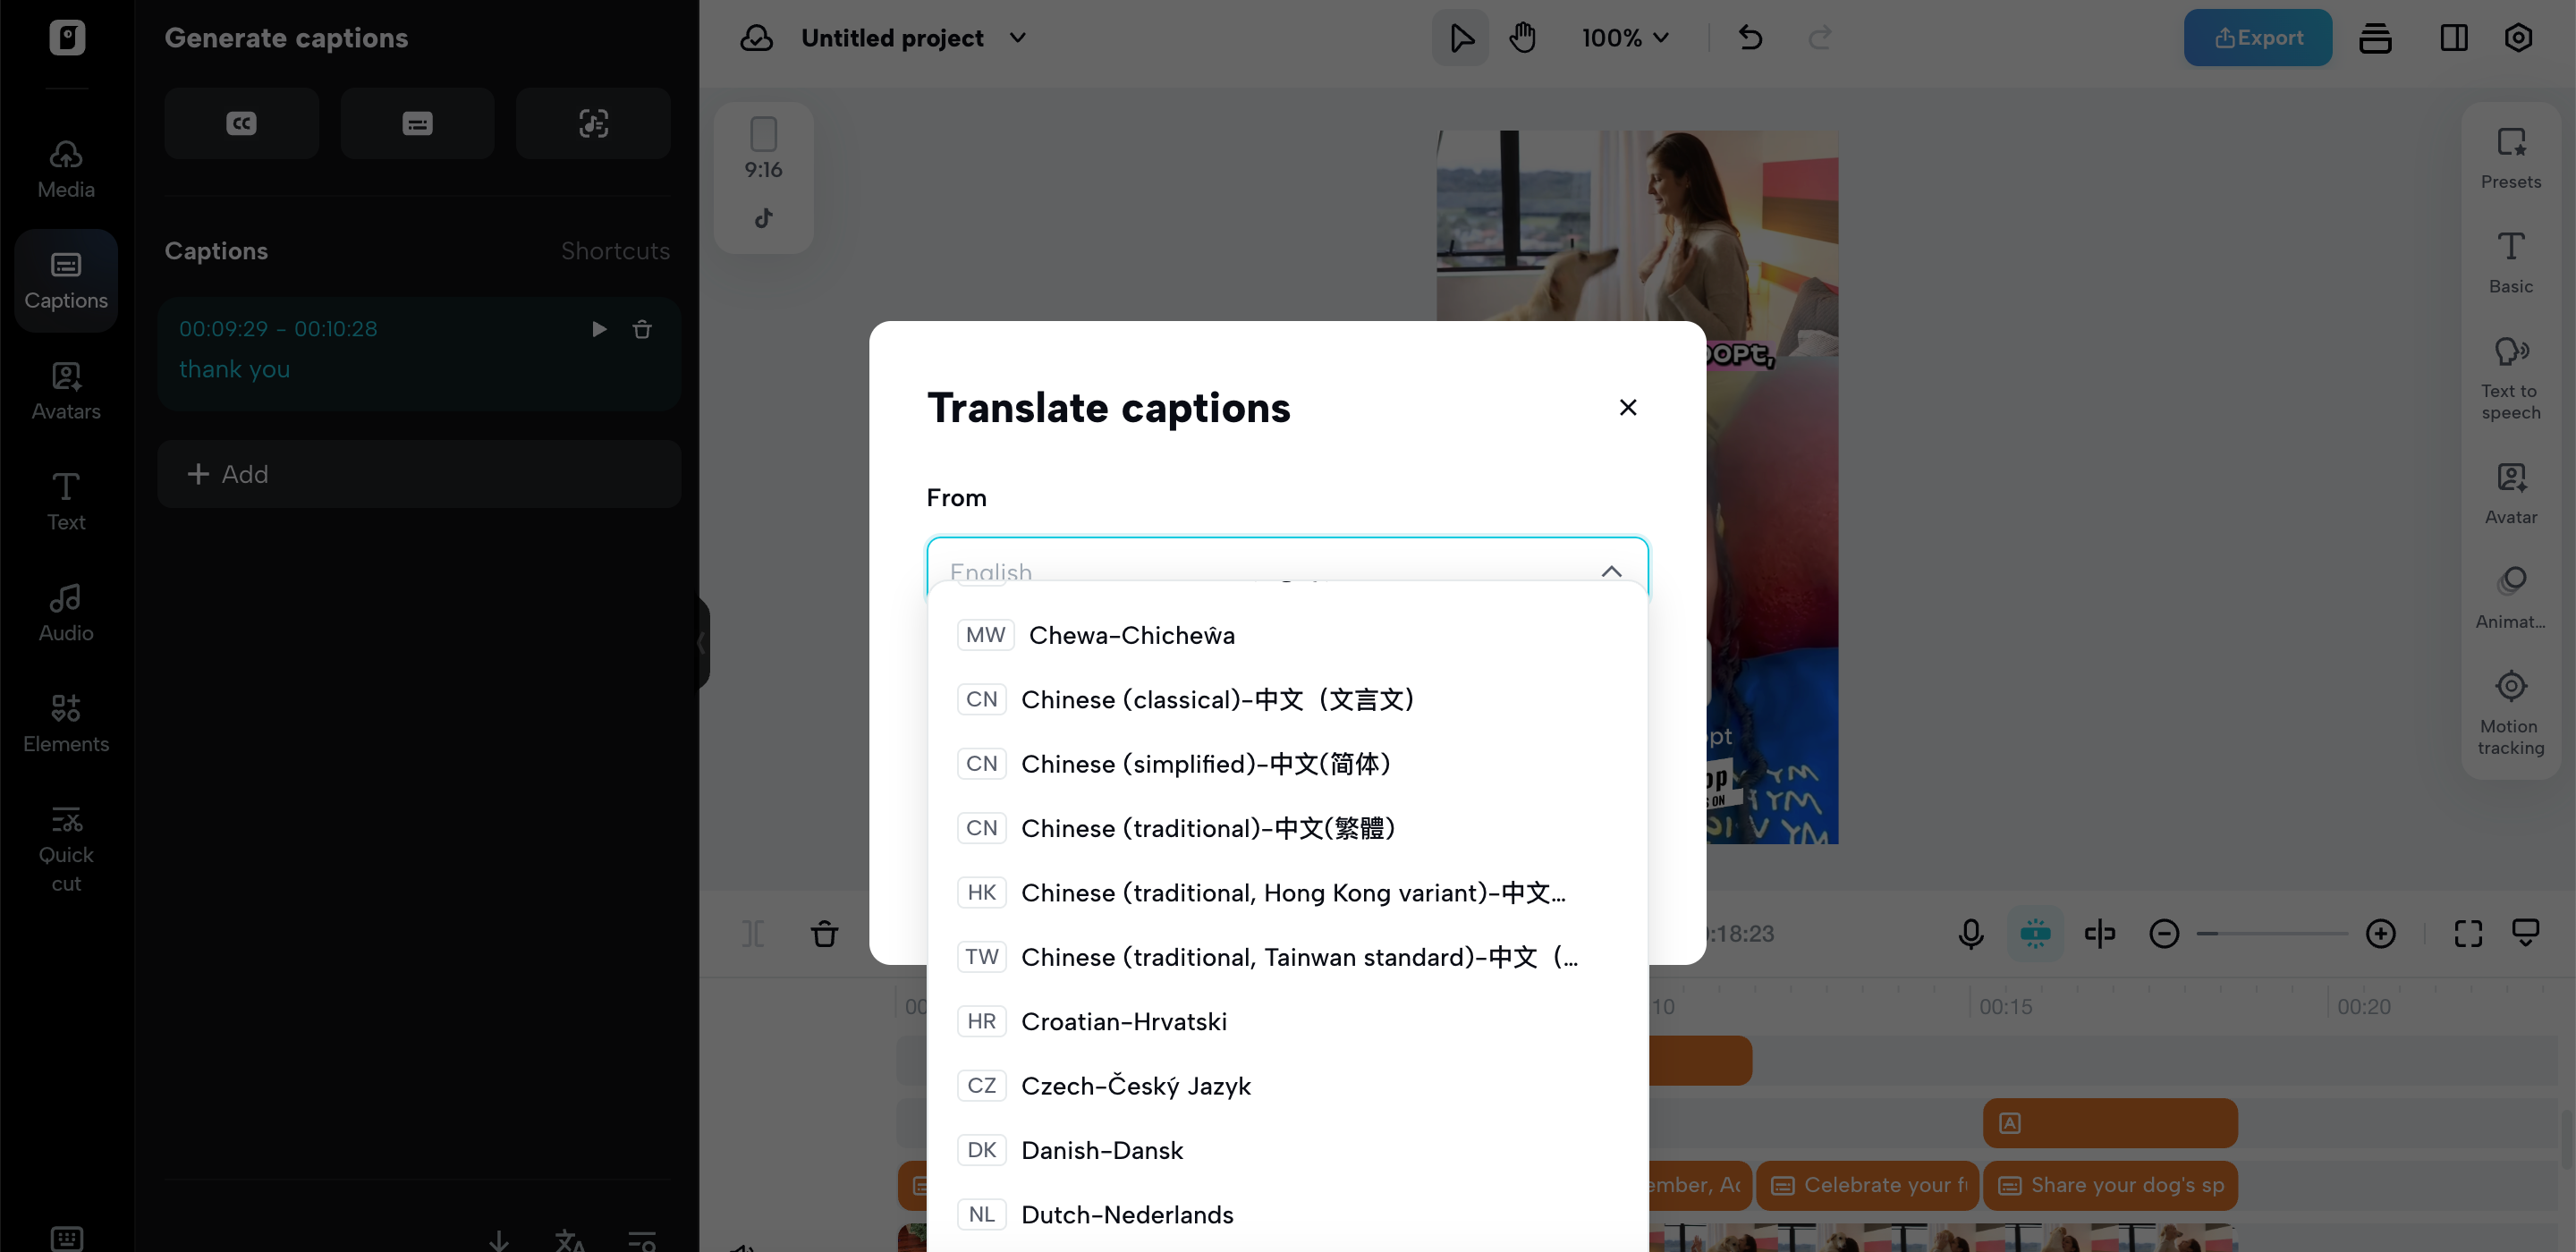Toggle the auto-captions button in the timeline
The height and width of the screenshot is (1252, 2576).
point(2035,933)
